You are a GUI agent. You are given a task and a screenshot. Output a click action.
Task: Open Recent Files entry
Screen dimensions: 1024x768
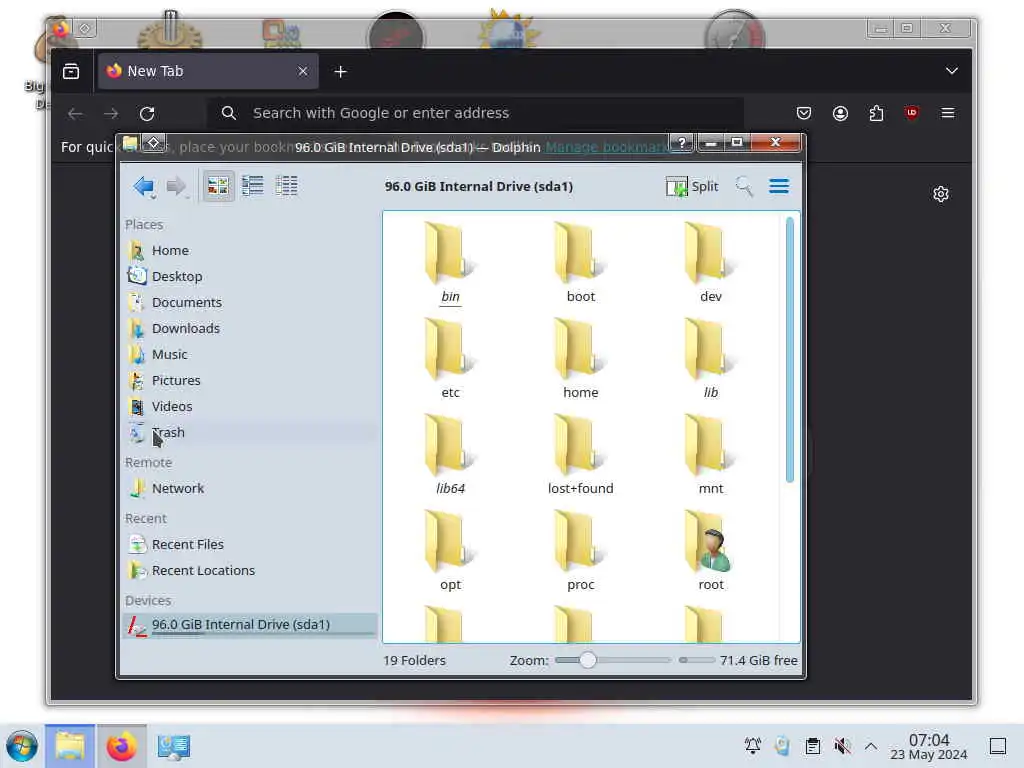[x=248, y=545]
